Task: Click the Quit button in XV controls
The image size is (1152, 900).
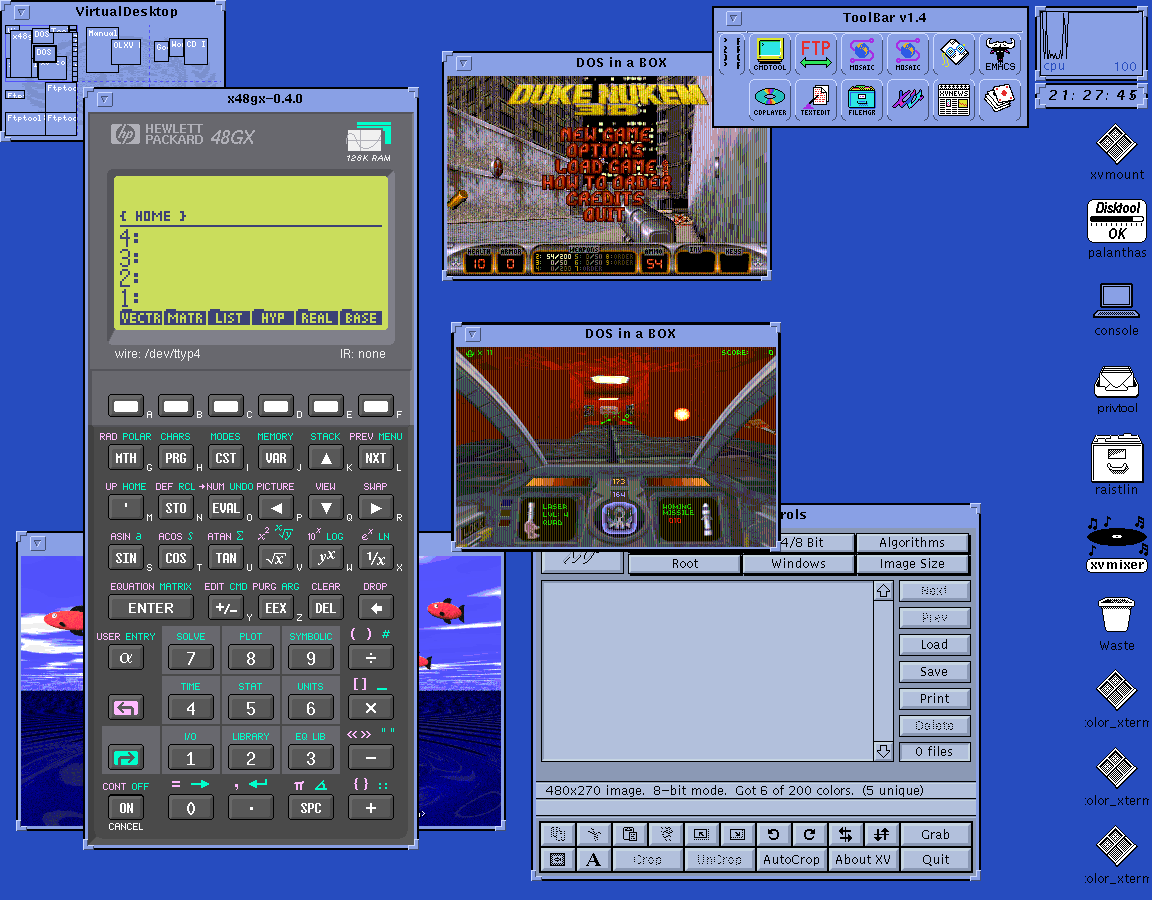Action: (935, 859)
